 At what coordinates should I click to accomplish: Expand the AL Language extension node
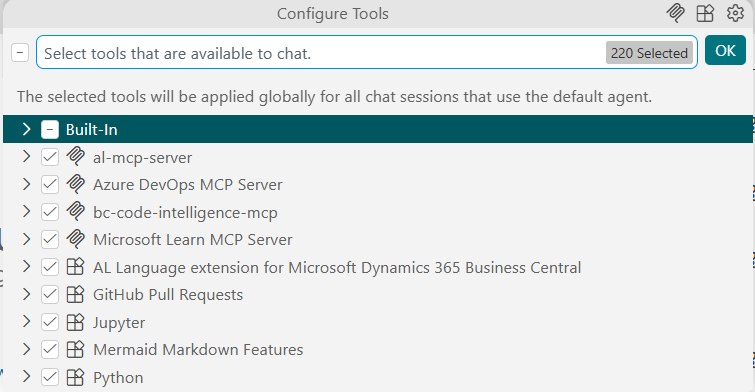[x=26, y=267]
